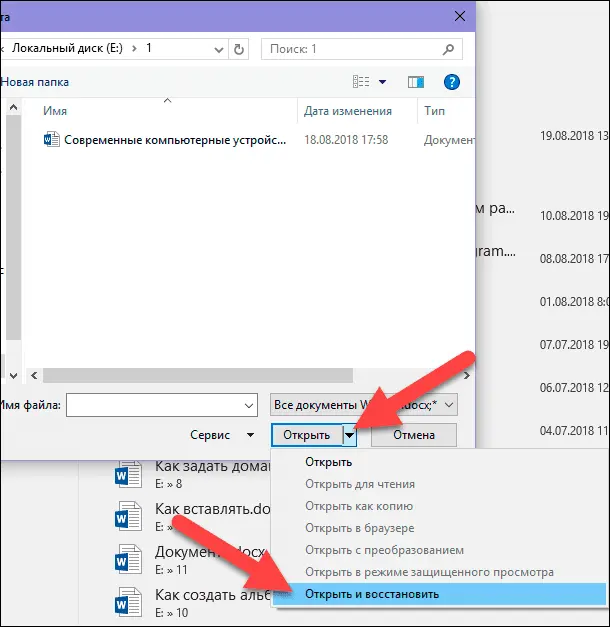610x627 pixels.
Task: Click the view layout icon in toolbar
Action: coord(362,82)
